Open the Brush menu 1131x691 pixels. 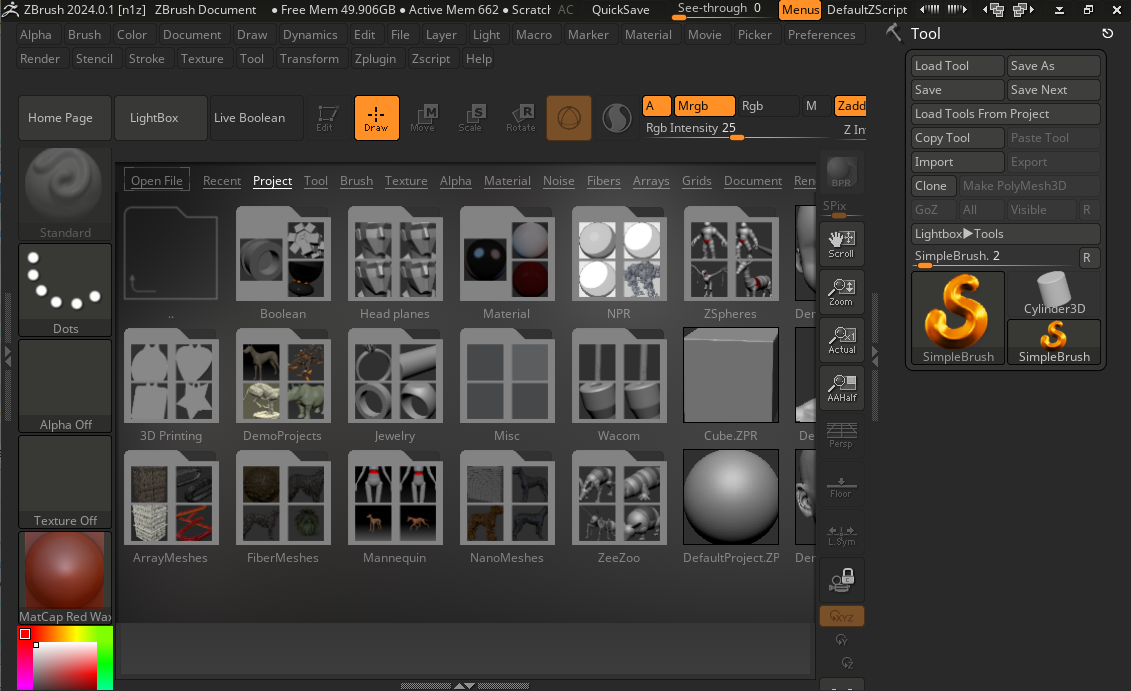[x=84, y=35]
